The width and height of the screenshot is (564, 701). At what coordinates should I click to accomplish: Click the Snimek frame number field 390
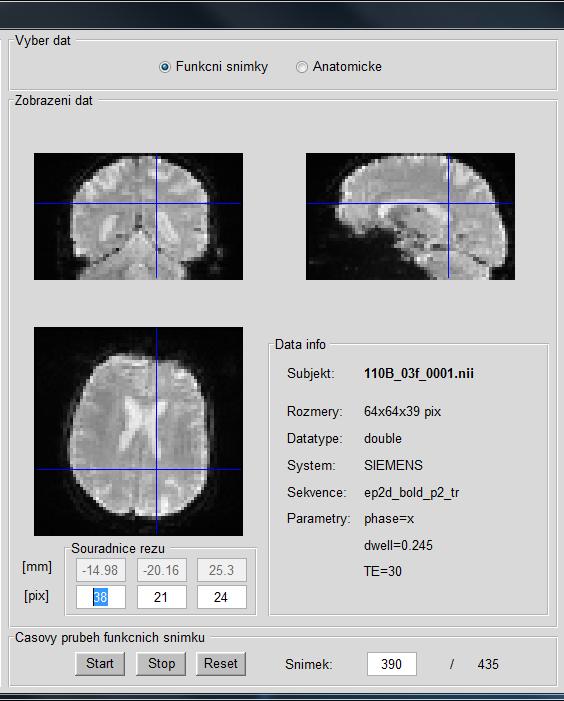click(x=391, y=664)
